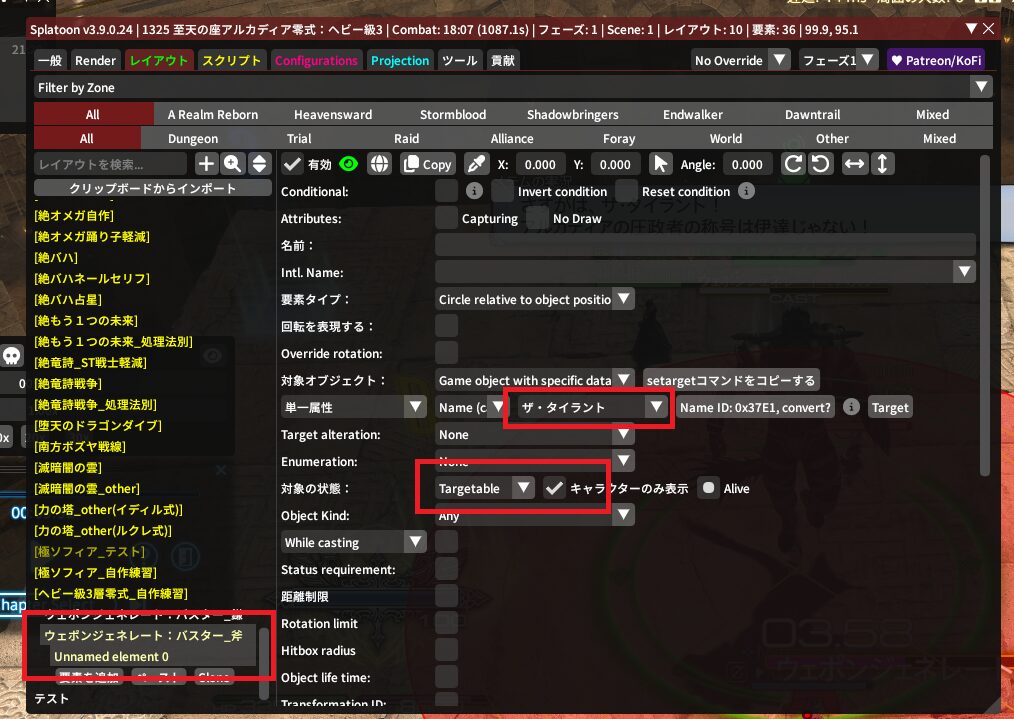
Task: Toggle the キャラクターのみ表示 checkbox
Action: click(554, 488)
